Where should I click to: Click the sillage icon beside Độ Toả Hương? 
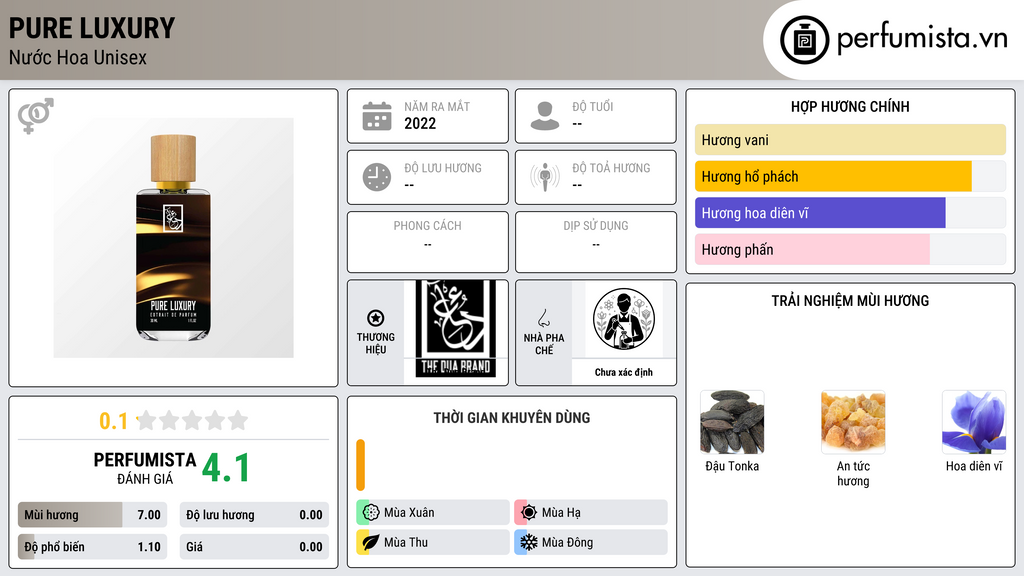pyautogui.click(x=545, y=177)
